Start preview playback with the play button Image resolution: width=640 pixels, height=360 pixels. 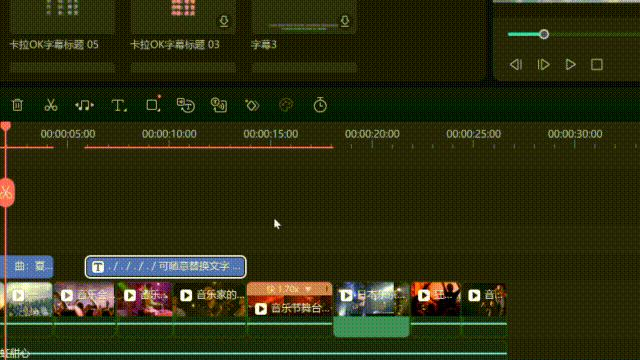click(x=571, y=64)
